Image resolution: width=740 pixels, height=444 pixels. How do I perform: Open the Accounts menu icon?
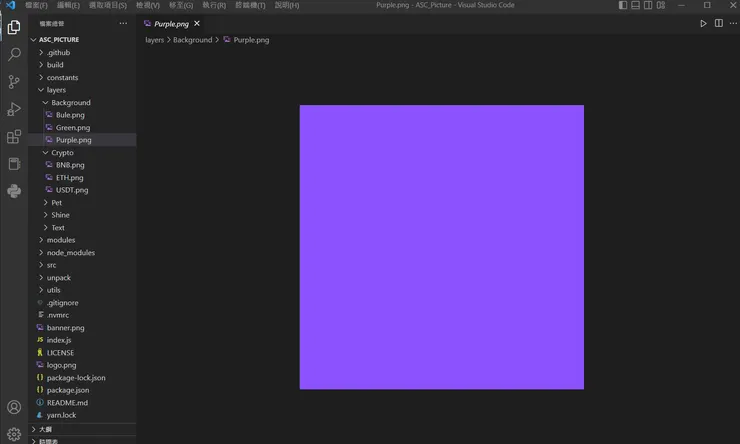[x=14, y=407]
